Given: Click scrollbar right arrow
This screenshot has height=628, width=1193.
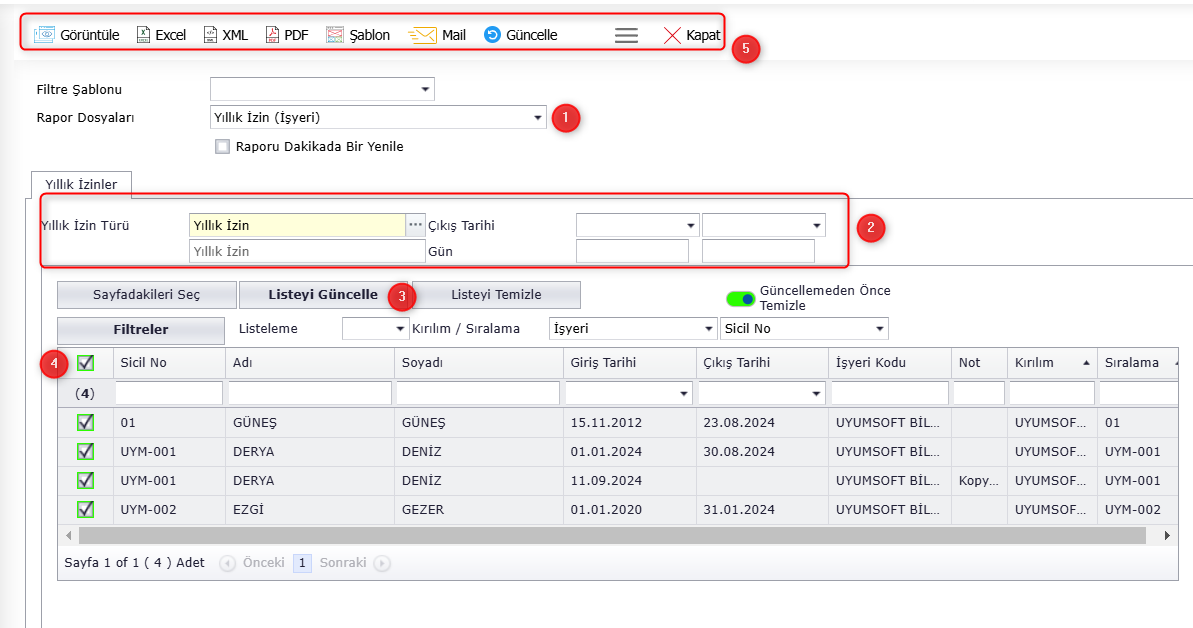Looking at the screenshot, I should (x=1168, y=536).
